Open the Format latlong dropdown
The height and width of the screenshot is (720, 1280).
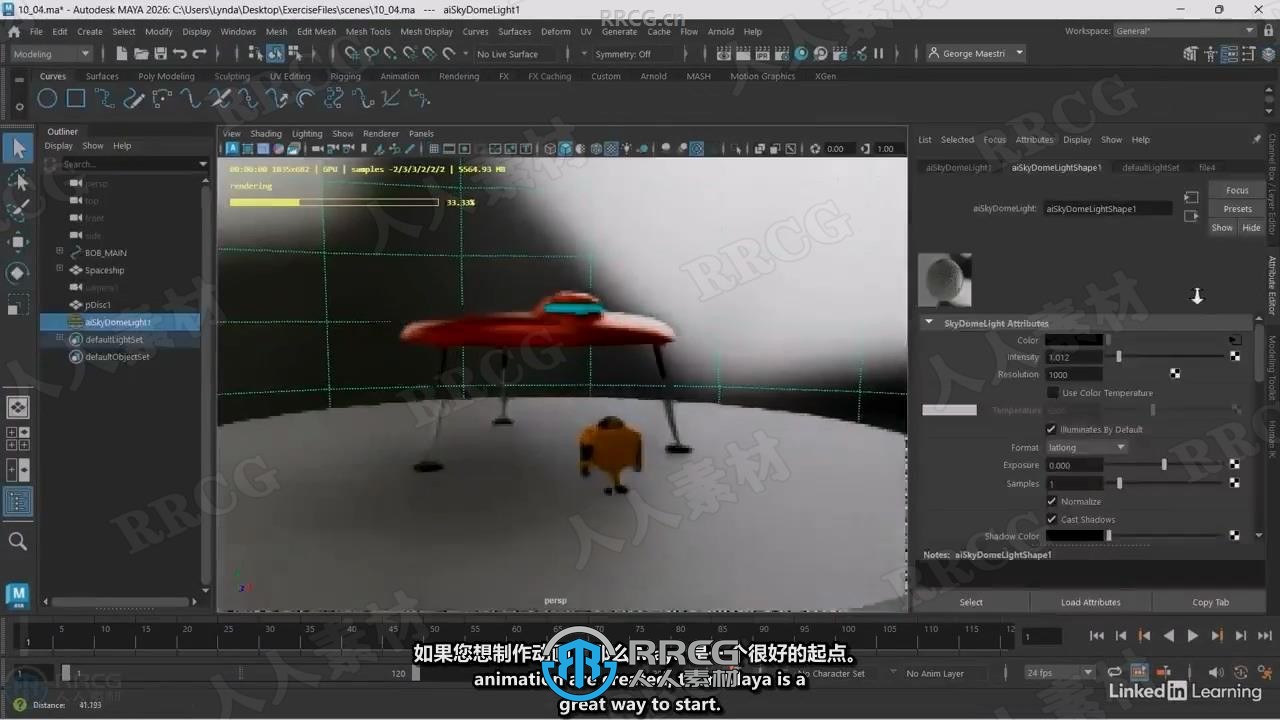click(1086, 447)
